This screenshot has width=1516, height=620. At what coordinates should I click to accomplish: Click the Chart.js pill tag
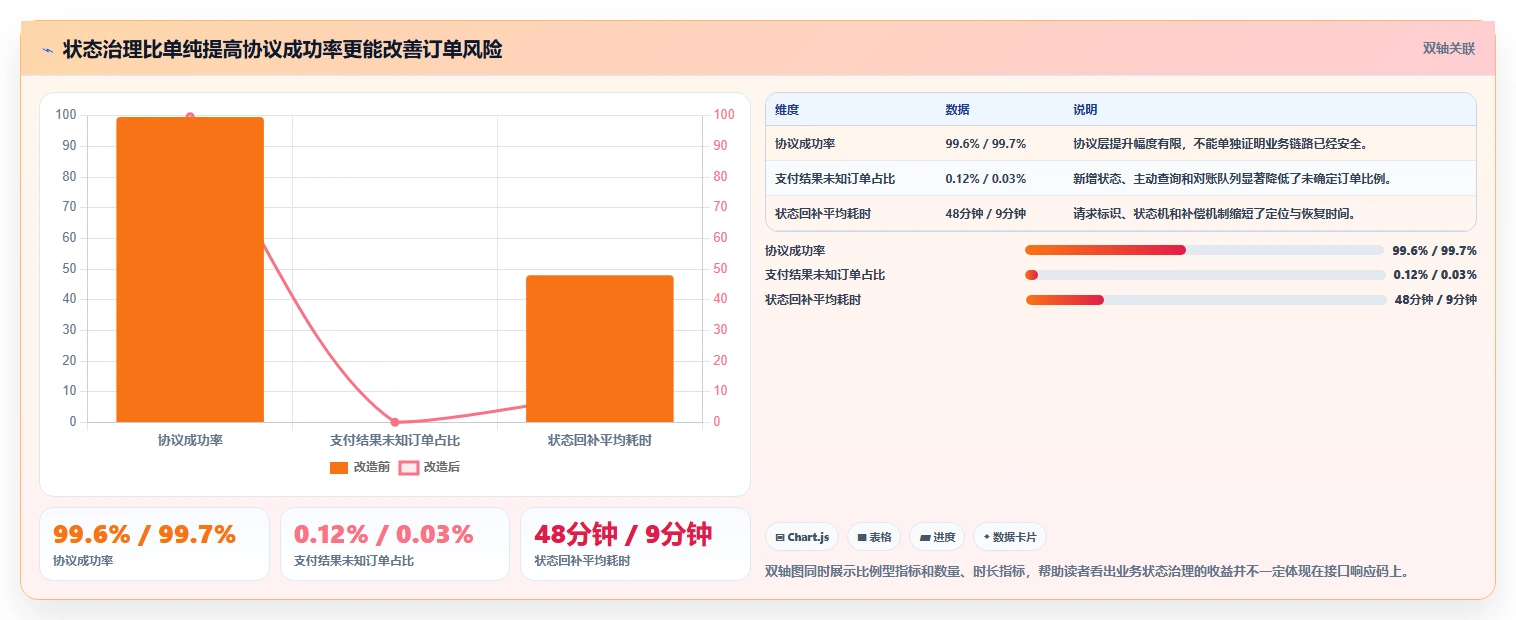[802, 537]
